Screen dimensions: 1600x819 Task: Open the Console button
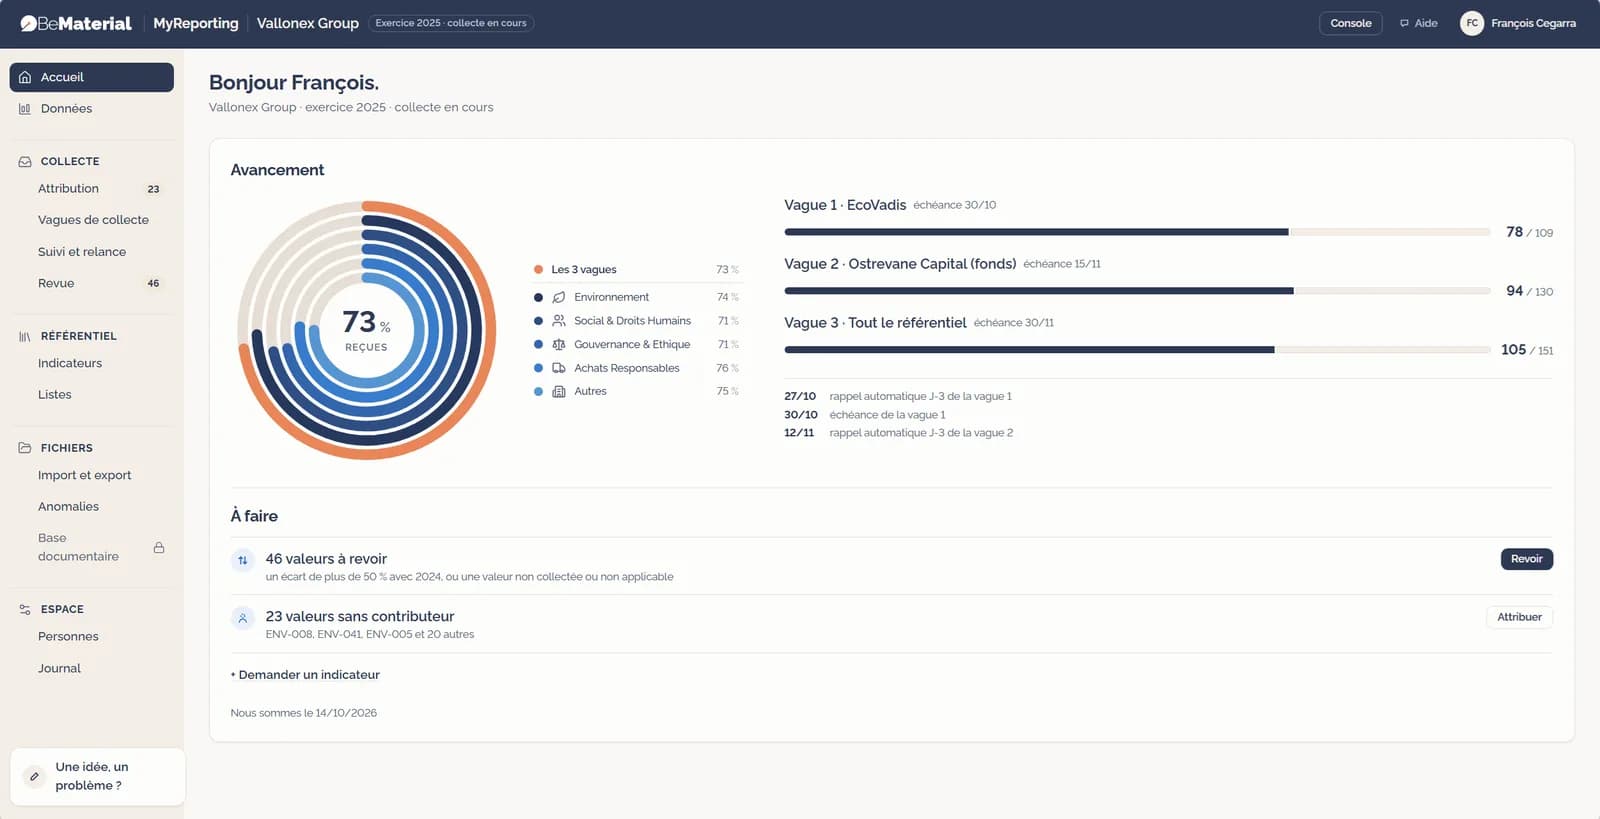tap(1351, 23)
